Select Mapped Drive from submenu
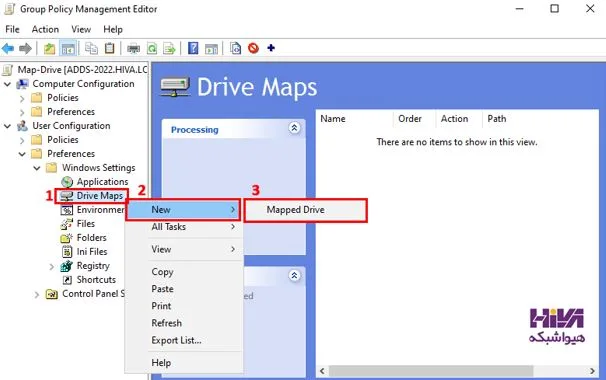This screenshot has height=380, width=606. [306, 210]
